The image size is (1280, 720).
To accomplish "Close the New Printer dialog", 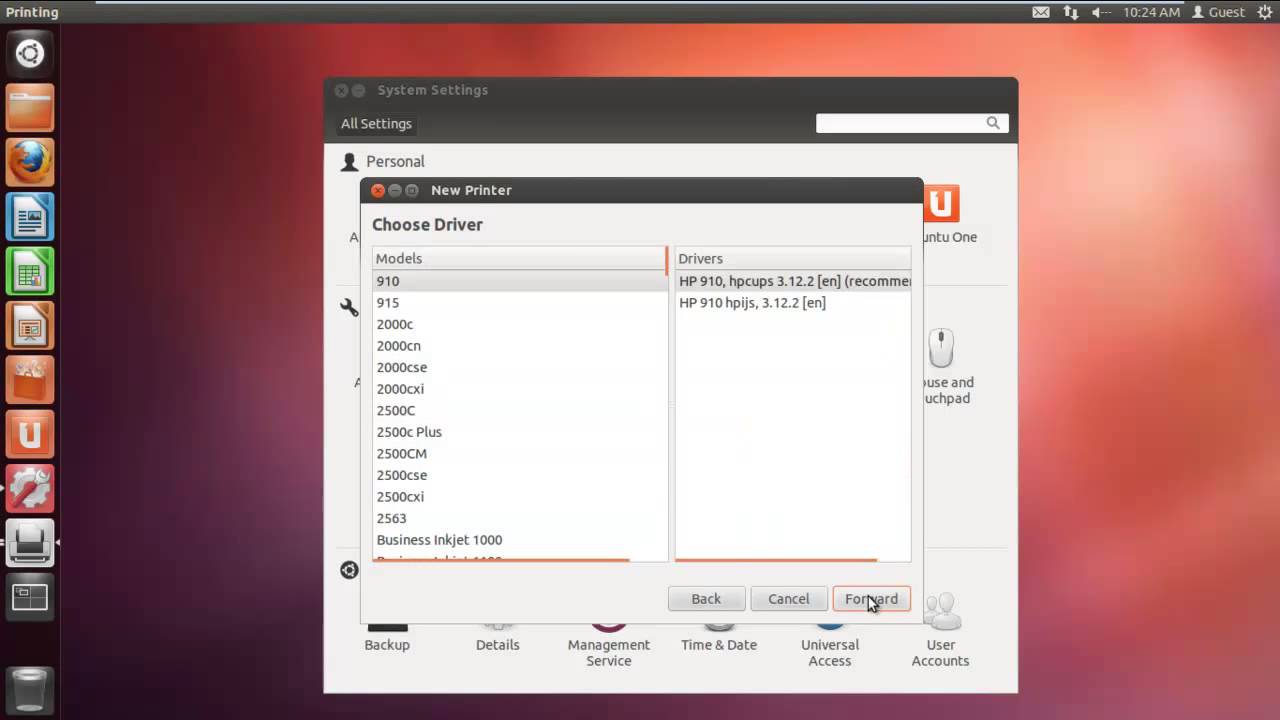I will pyautogui.click(x=378, y=190).
